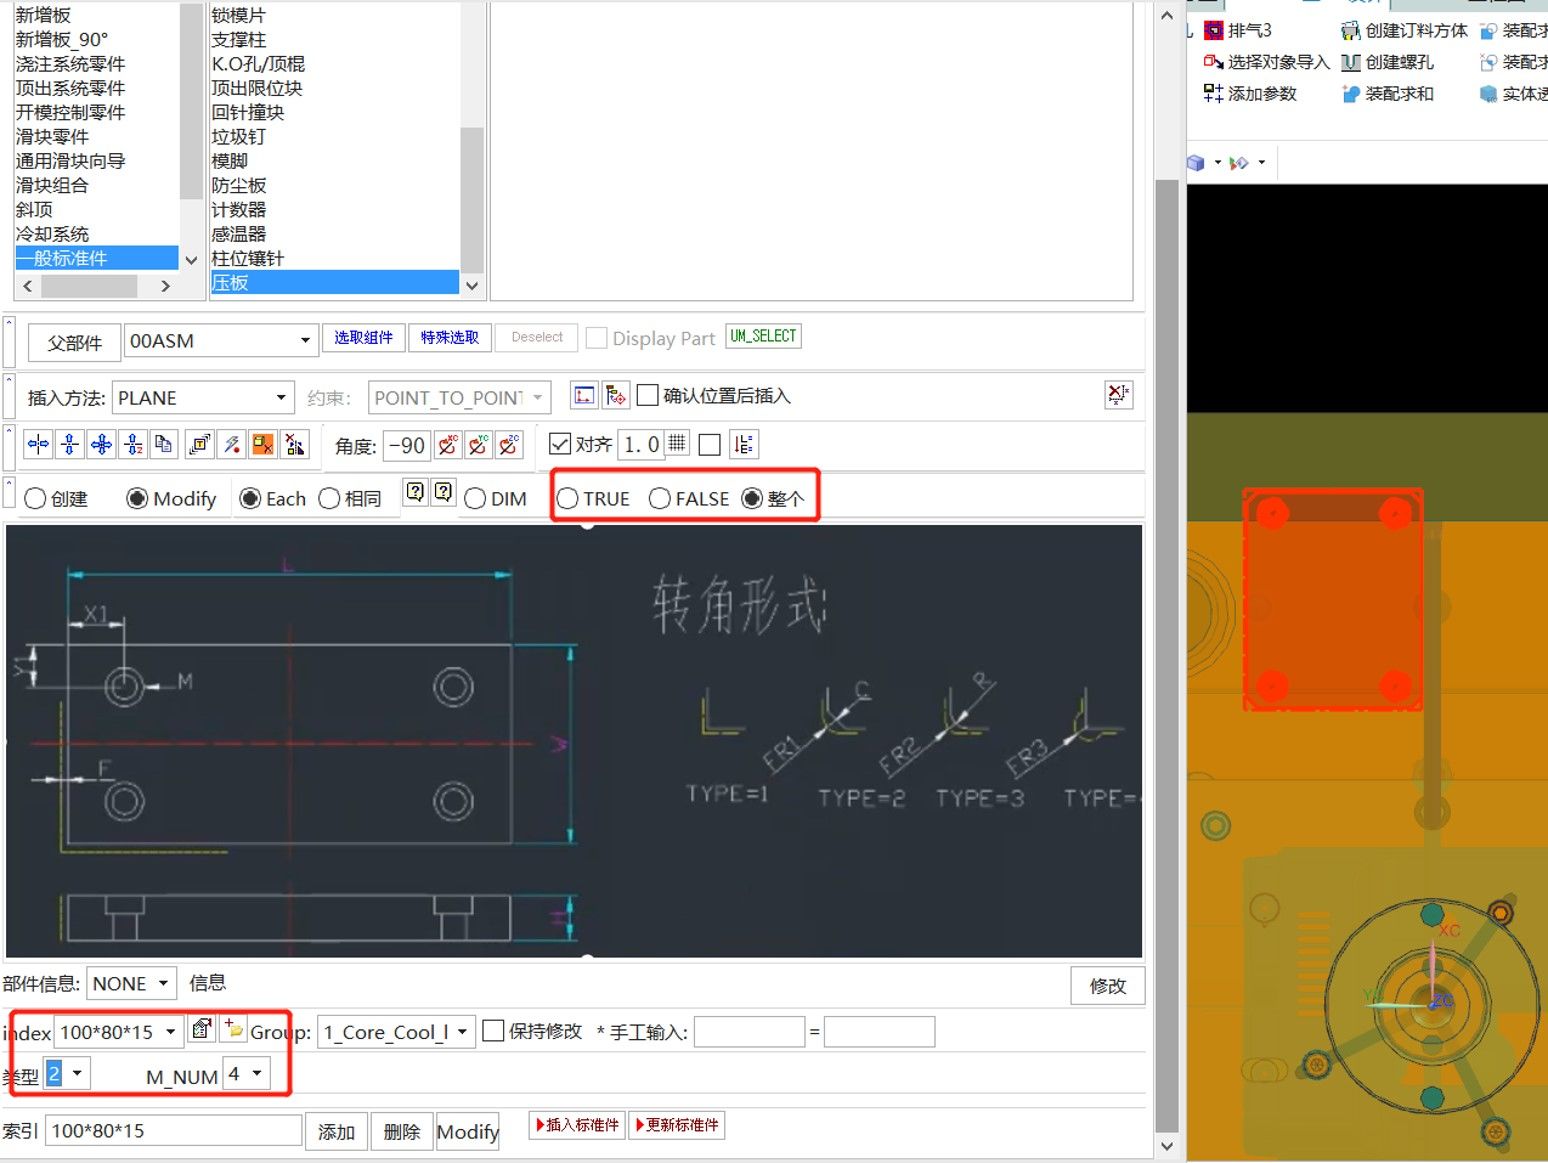The image size is (1548, 1163).
Task: Click the 修改 button
Action: (x=1107, y=985)
